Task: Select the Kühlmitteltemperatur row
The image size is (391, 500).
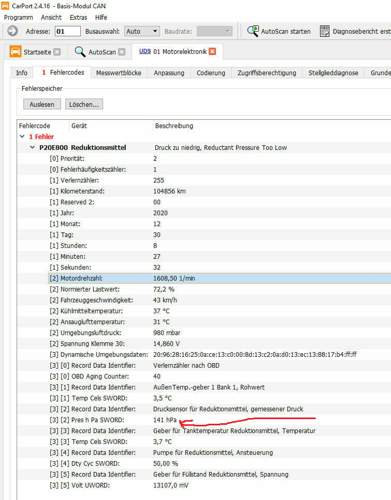Action: [x=204, y=311]
